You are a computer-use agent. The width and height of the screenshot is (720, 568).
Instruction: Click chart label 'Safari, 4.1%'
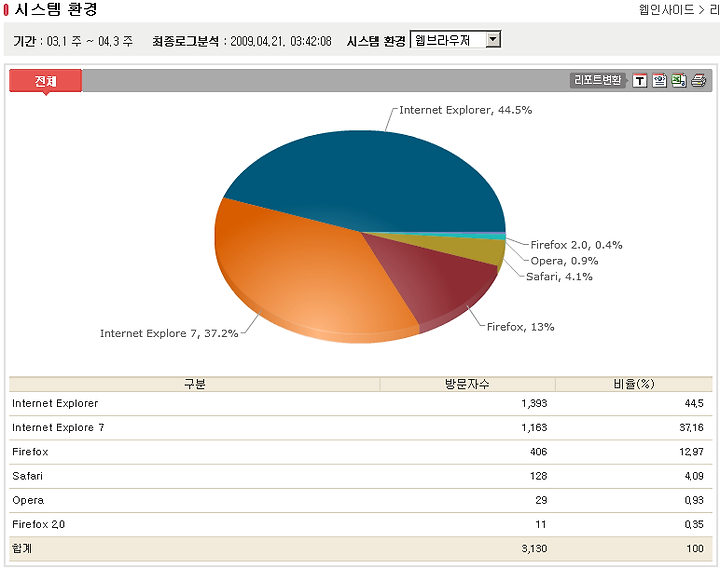tap(559, 276)
